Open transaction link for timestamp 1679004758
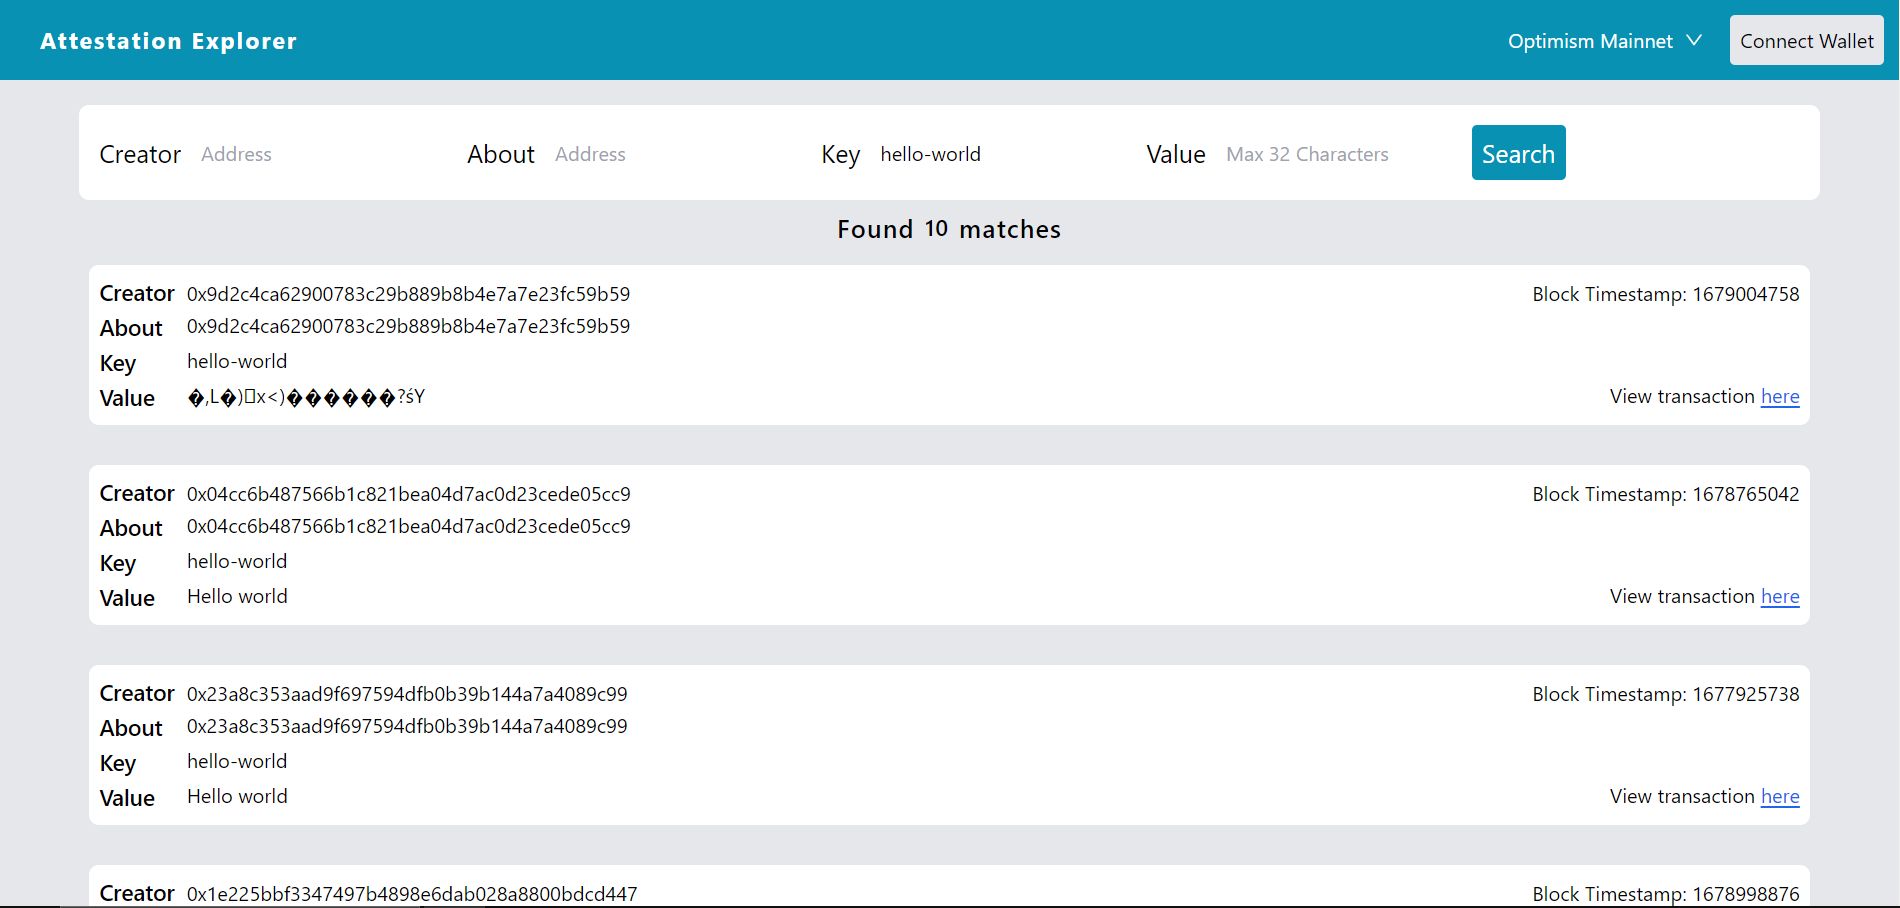The height and width of the screenshot is (908, 1900). [1780, 397]
